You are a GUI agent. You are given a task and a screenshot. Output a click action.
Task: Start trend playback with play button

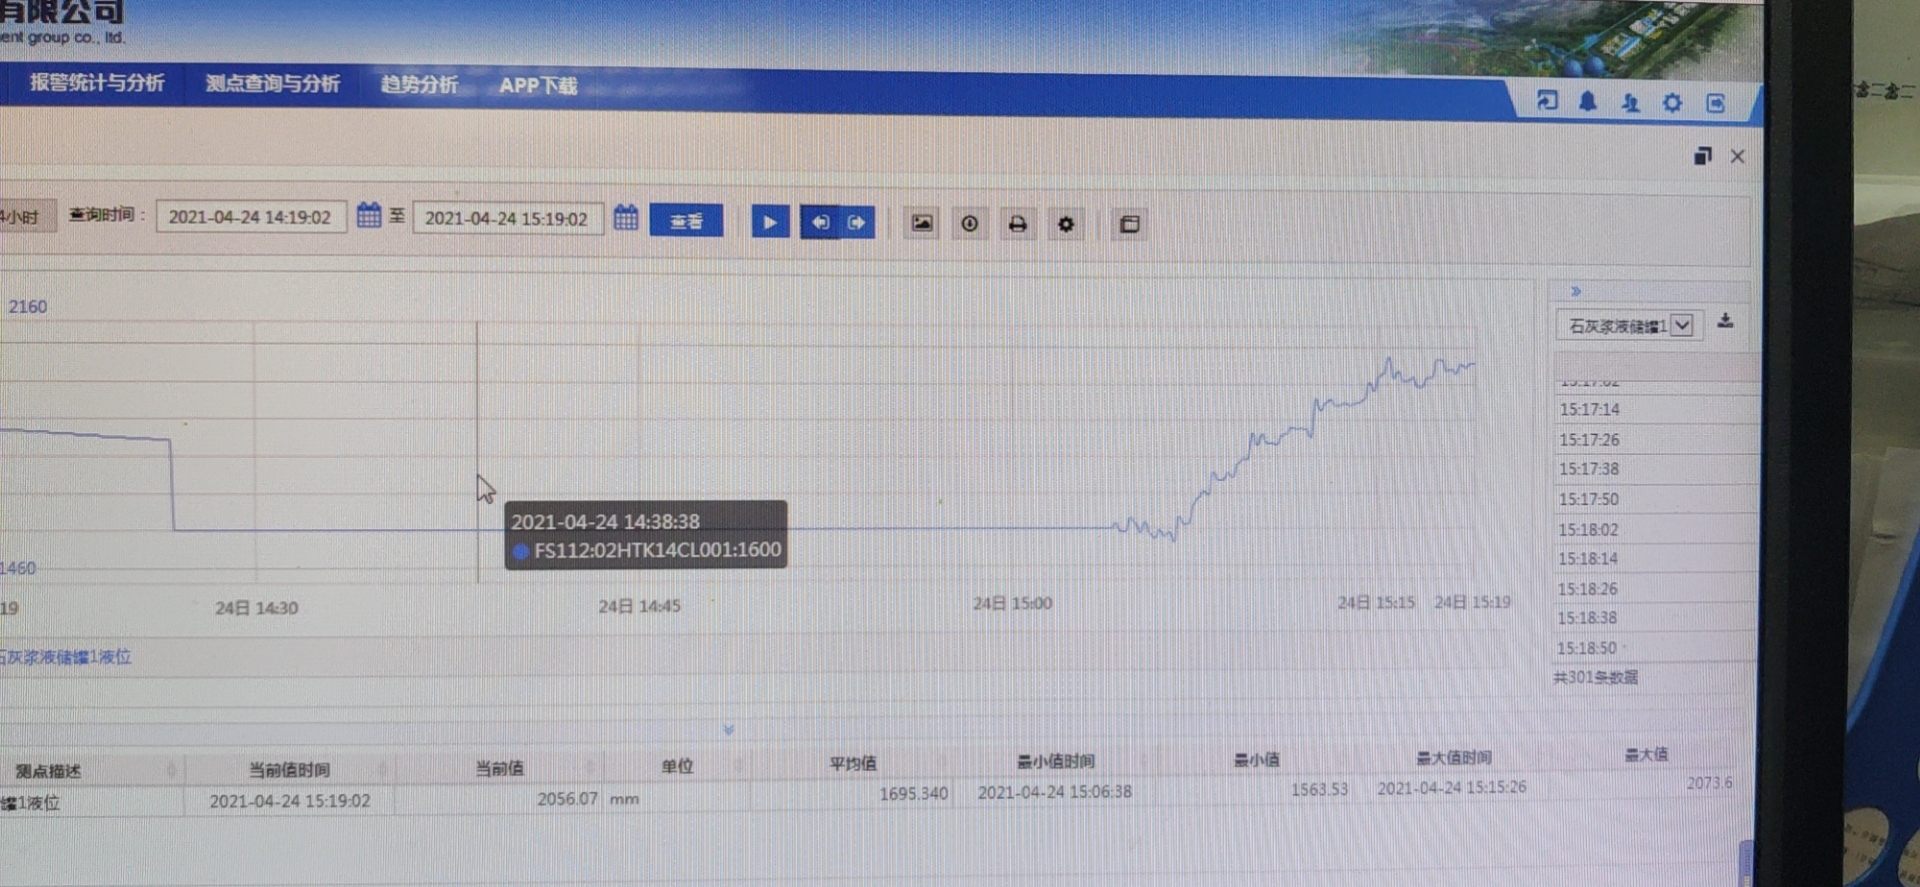click(770, 222)
